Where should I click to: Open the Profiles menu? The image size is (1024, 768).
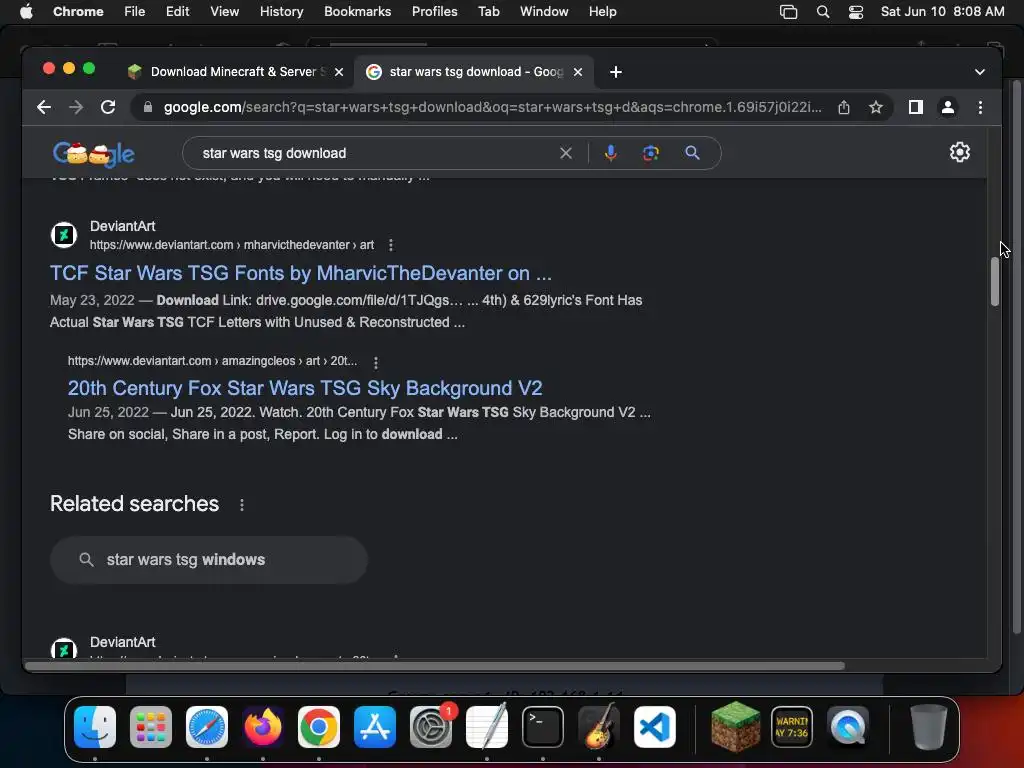pos(434,12)
